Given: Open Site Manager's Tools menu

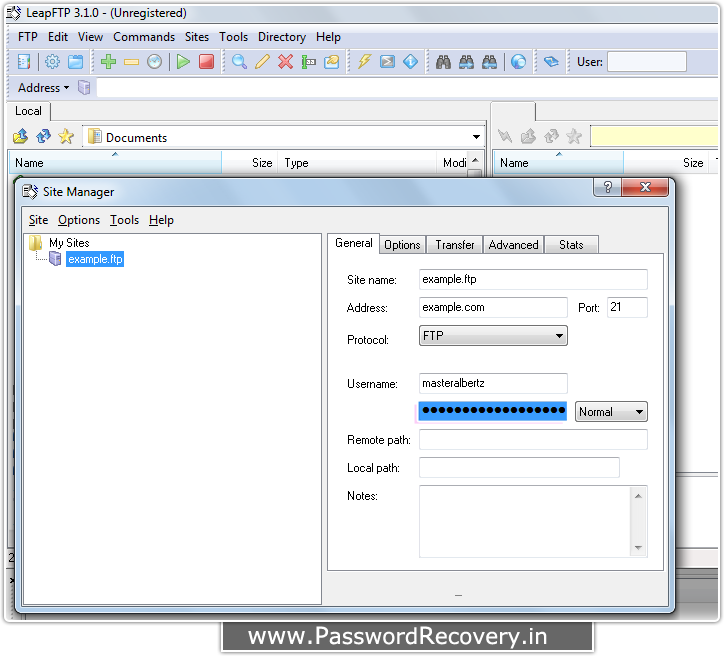Looking at the screenshot, I should (124, 220).
